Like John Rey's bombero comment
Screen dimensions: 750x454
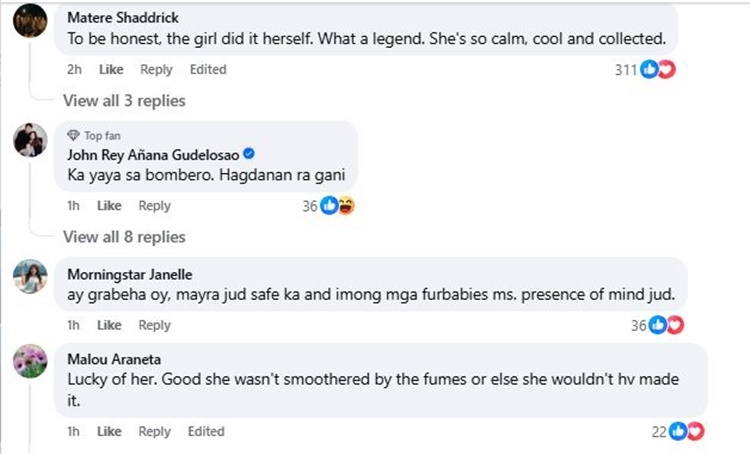click(x=111, y=206)
